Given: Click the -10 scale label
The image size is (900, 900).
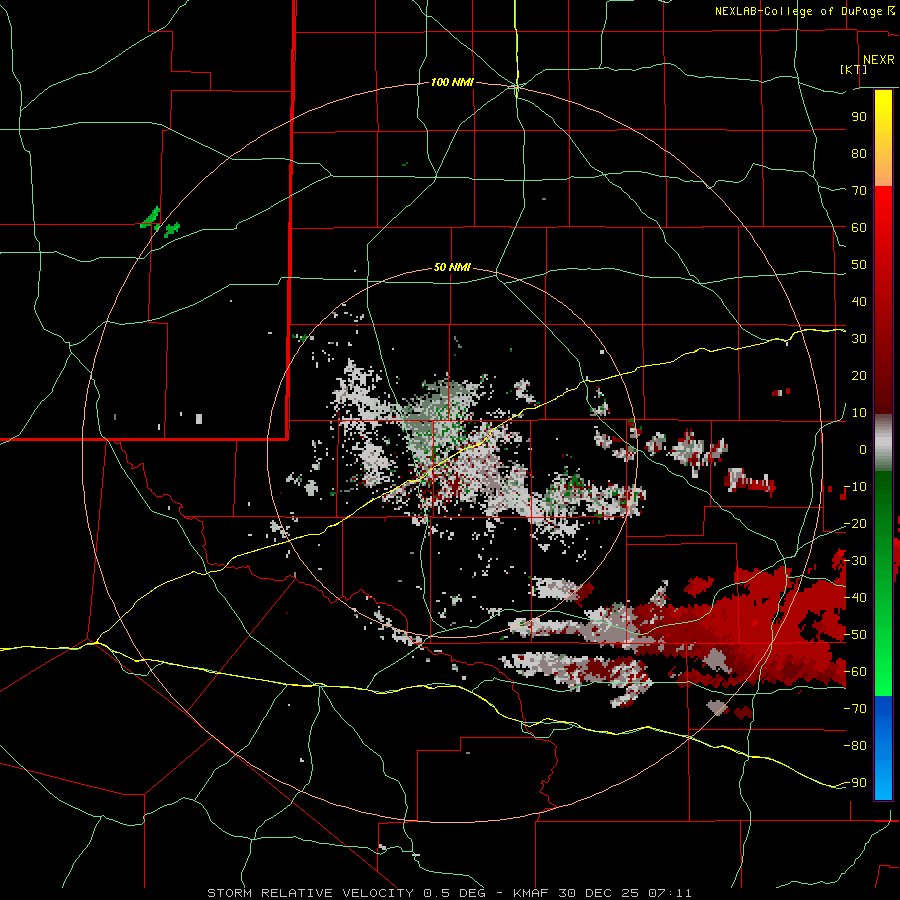Looking at the screenshot, I should 855,487.
